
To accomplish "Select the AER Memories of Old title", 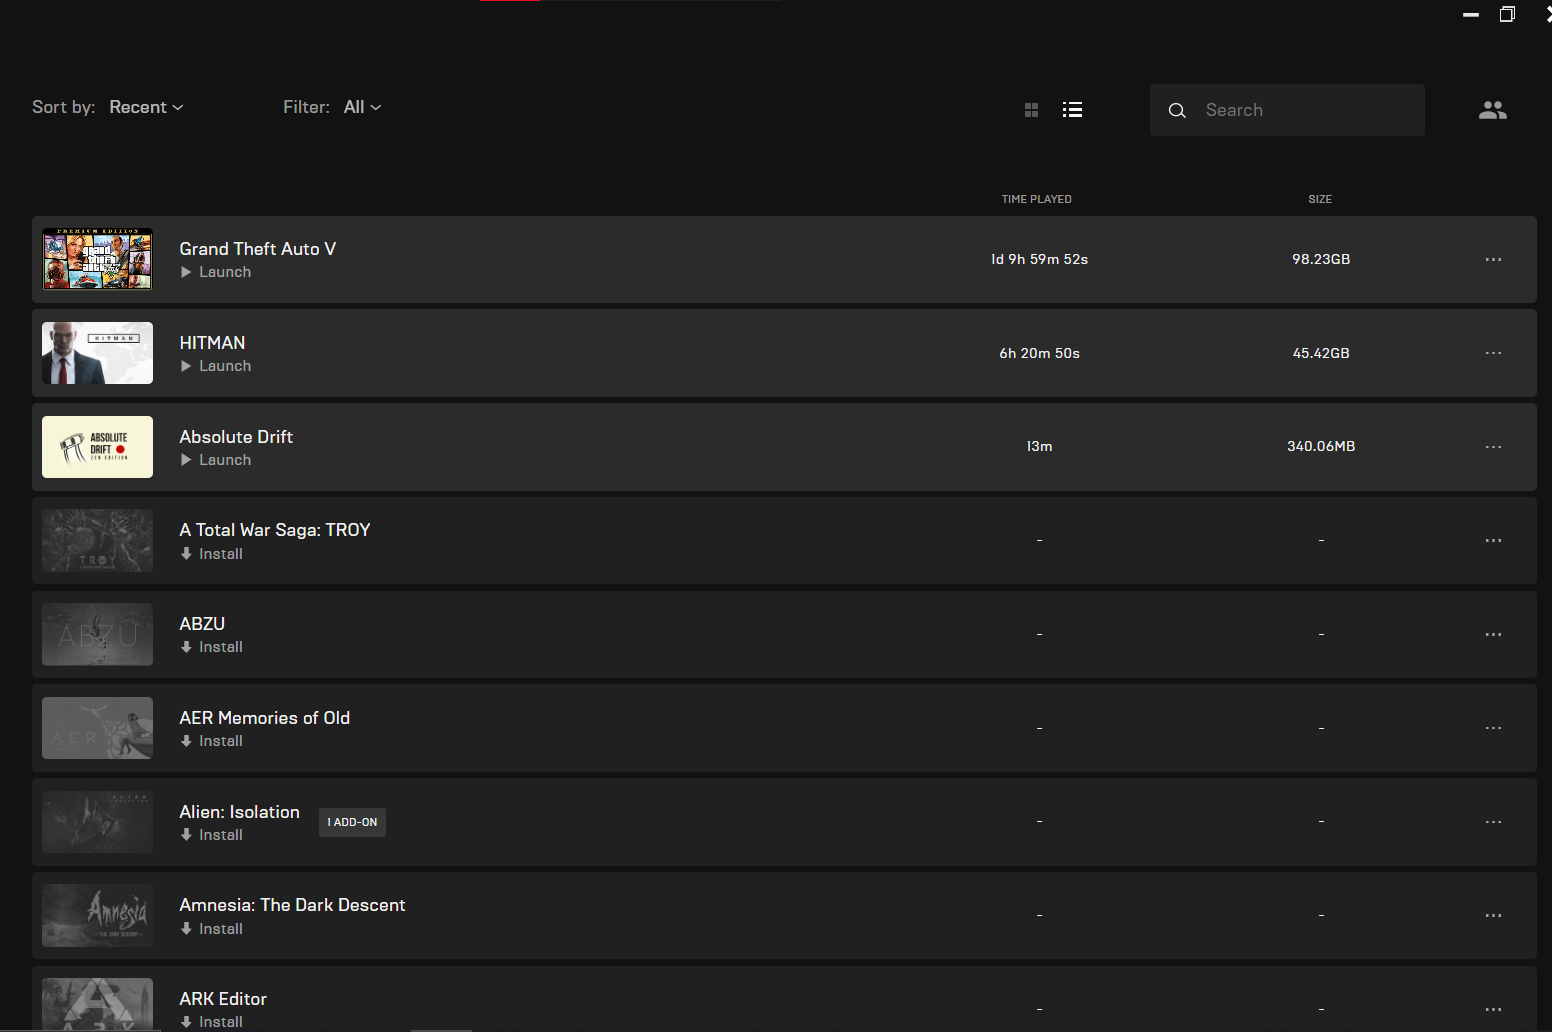I will pos(265,718).
